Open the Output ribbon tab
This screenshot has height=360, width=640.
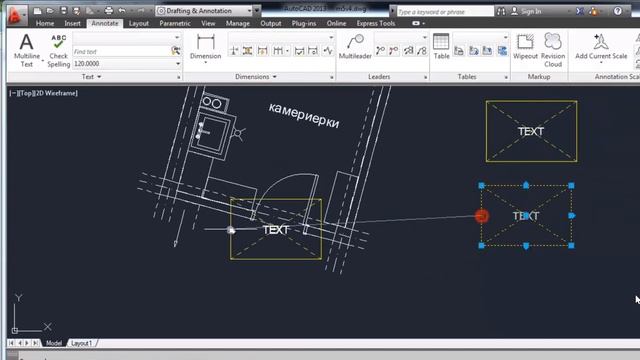tap(271, 24)
